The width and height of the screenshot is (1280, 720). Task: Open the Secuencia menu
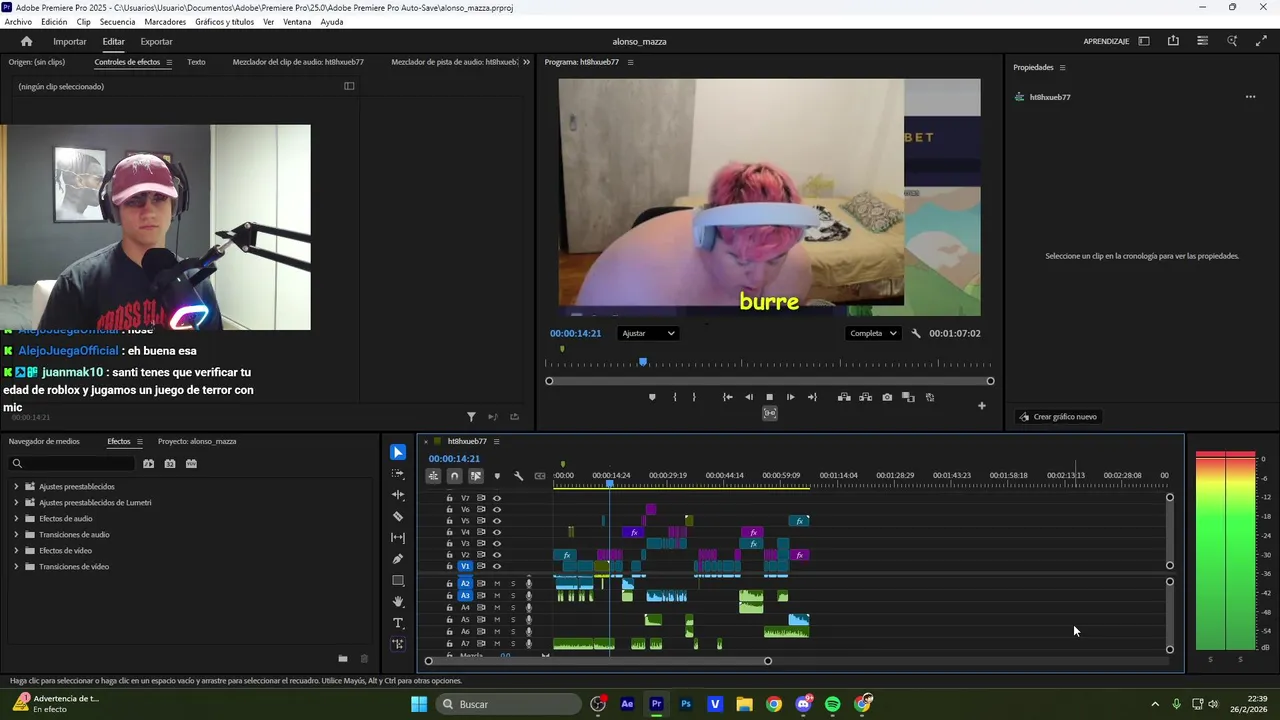tap(117, 21)
